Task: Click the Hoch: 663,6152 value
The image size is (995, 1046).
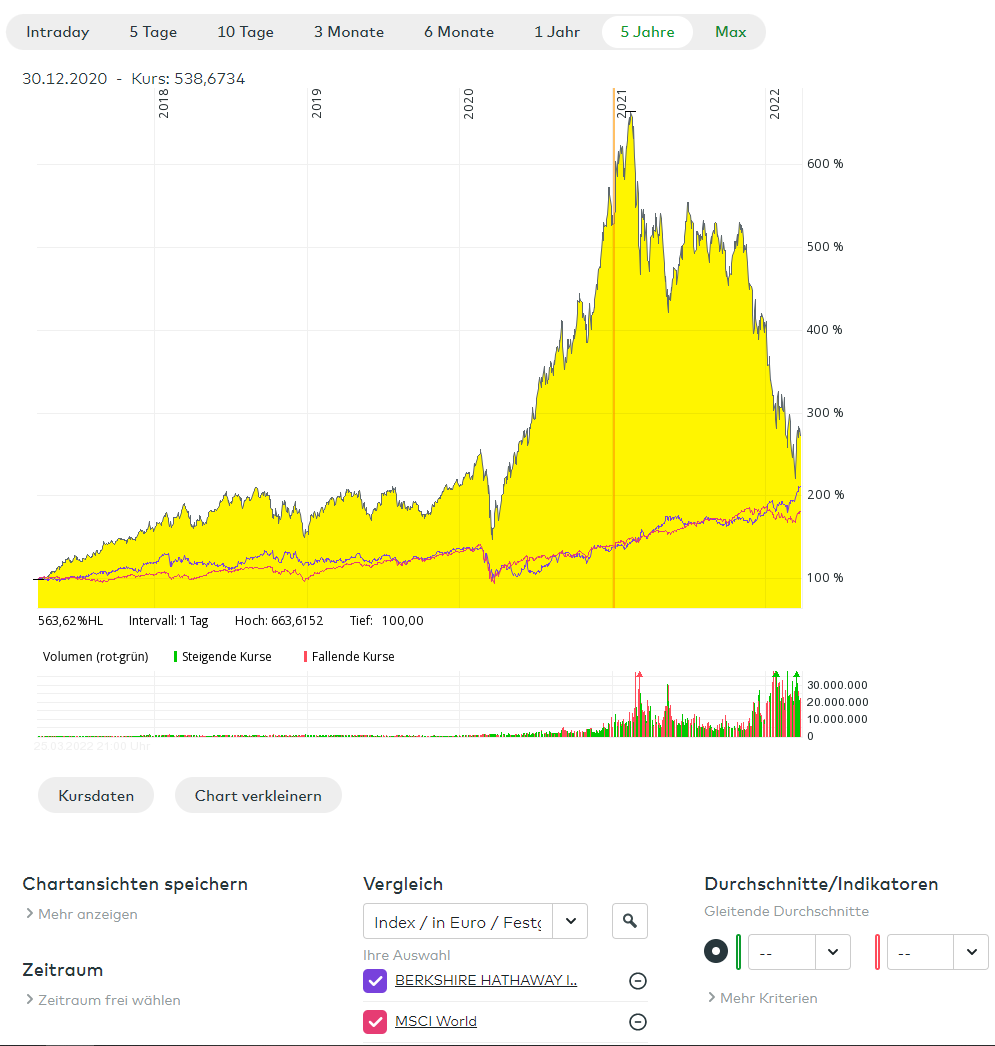Action: coord(279,620)
